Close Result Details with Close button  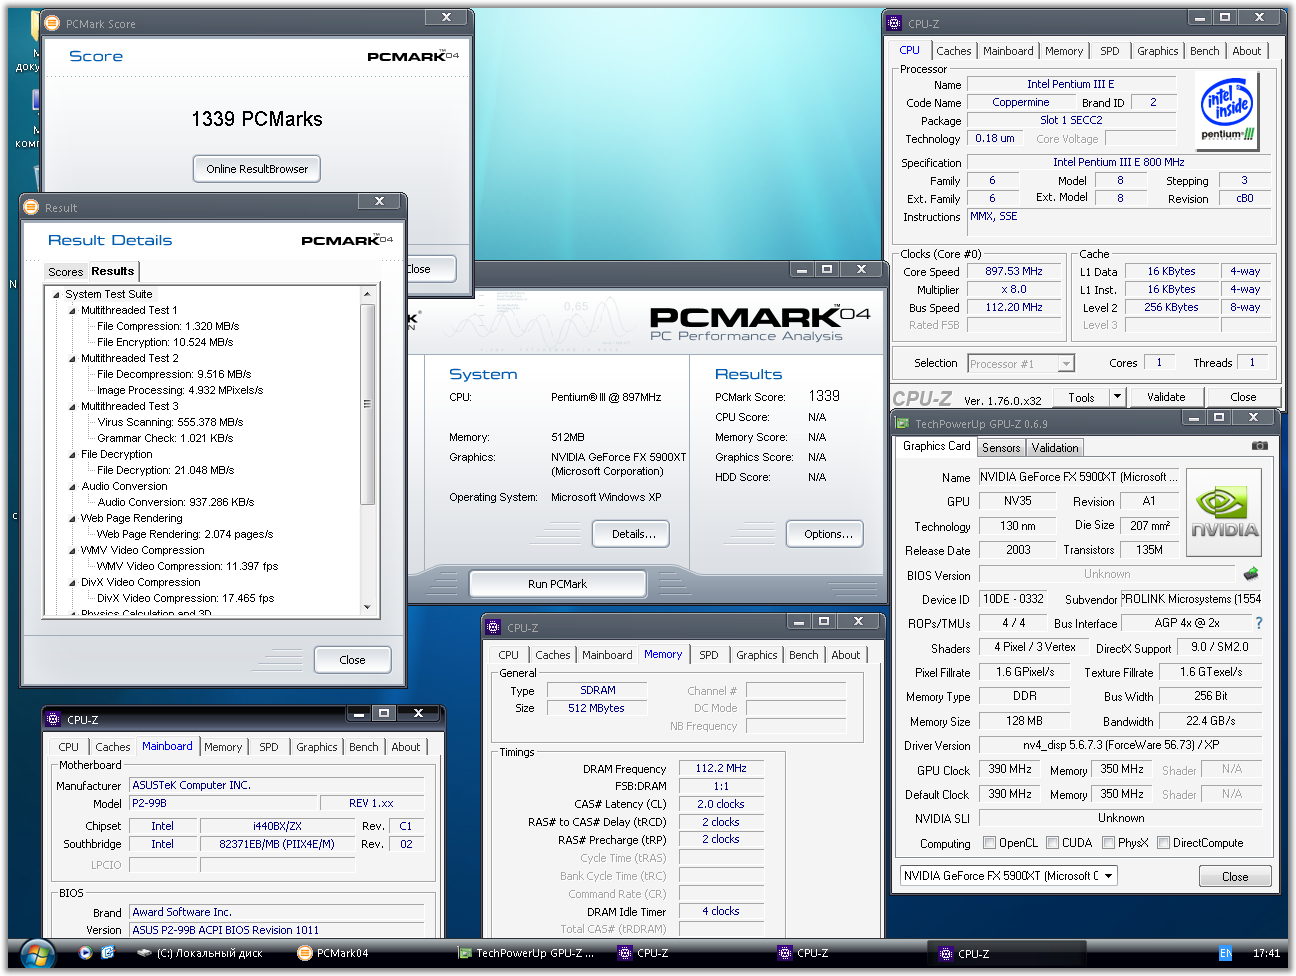[352, 660]
